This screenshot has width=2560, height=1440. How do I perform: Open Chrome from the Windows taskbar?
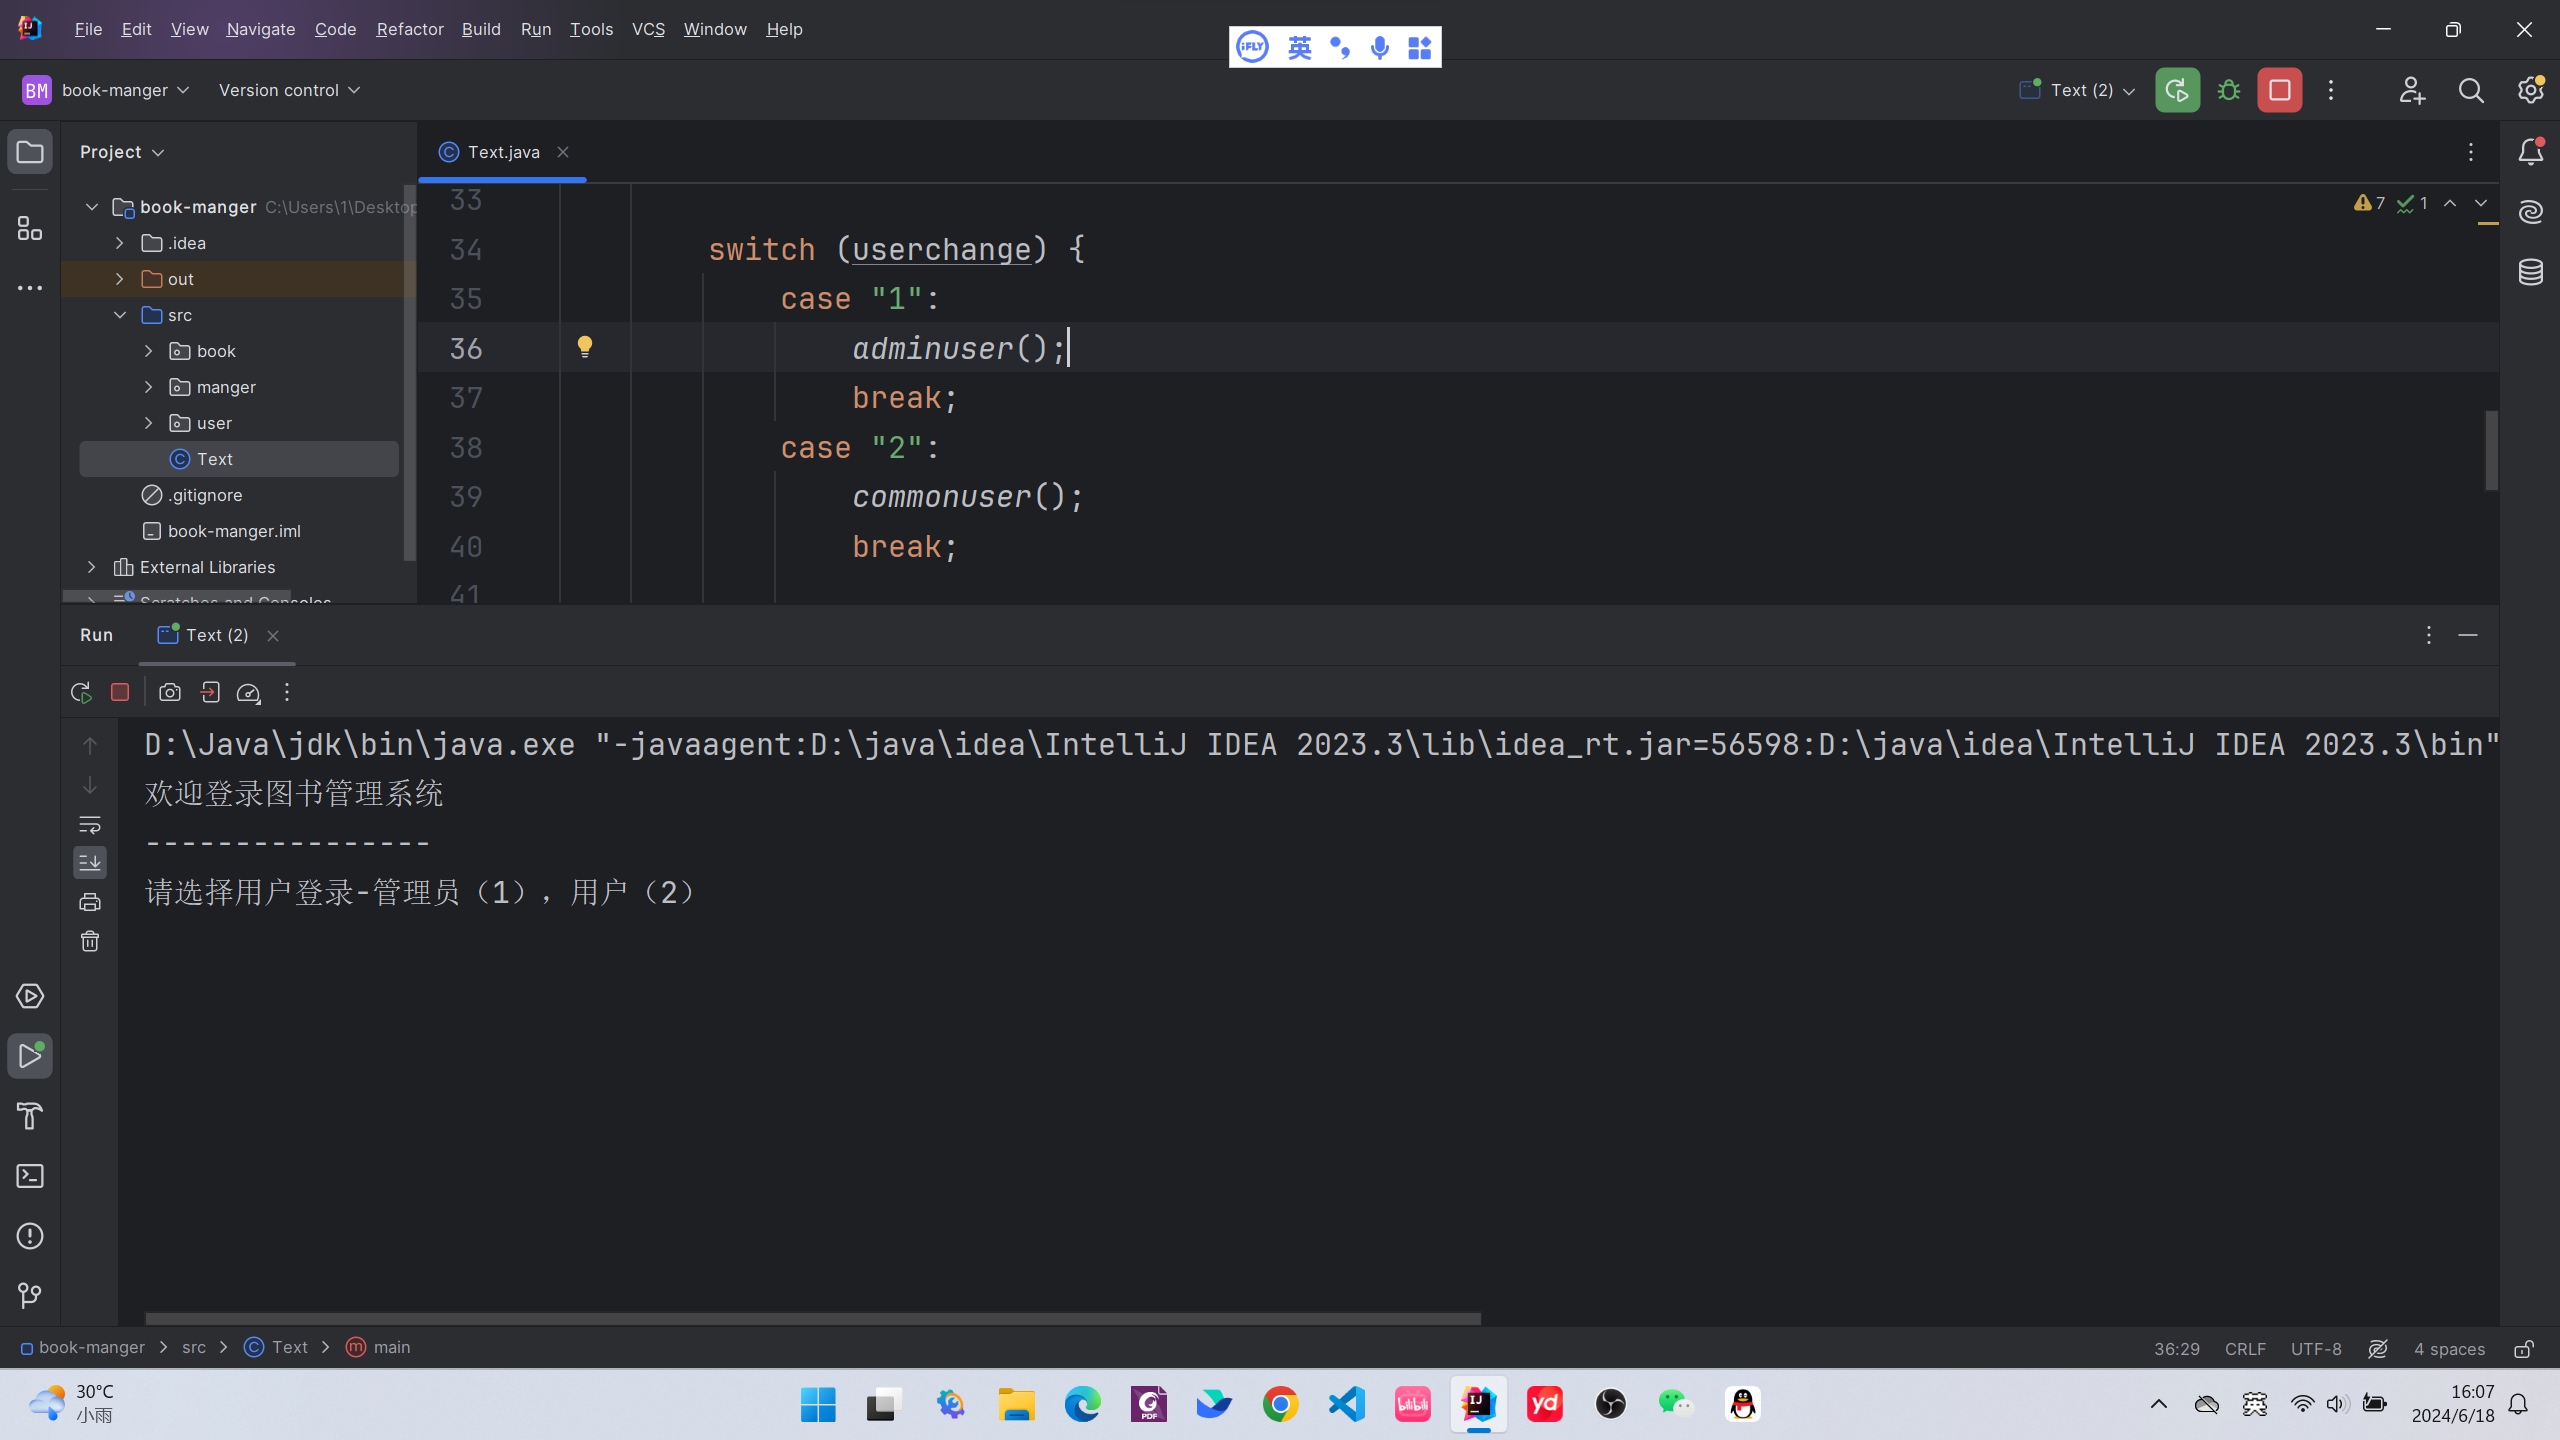click(1280, 1404)
